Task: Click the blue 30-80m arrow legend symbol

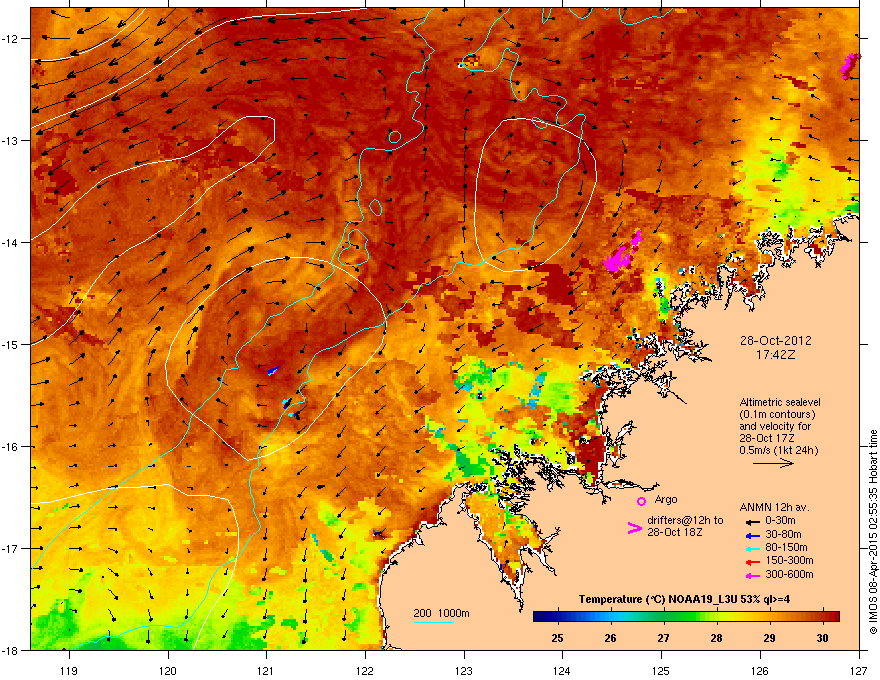Action: pos(752,535)
